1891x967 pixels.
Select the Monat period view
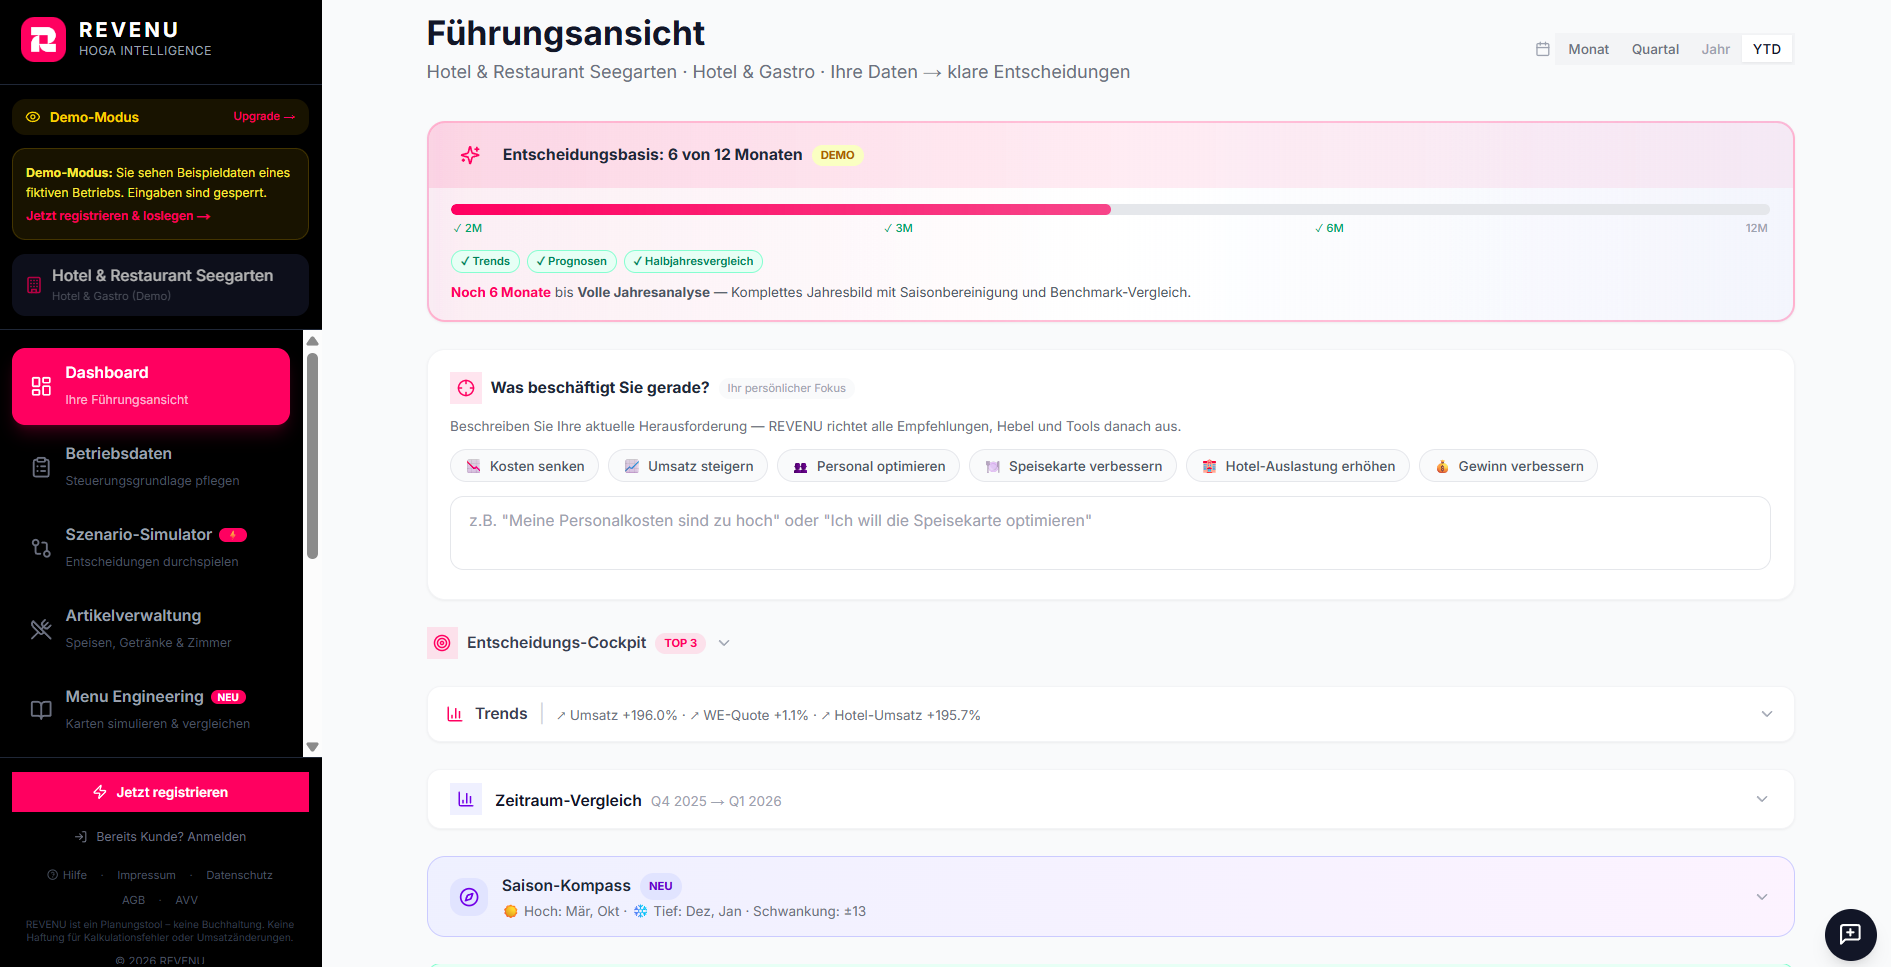pyautogui.click(x=1588, y=48)
